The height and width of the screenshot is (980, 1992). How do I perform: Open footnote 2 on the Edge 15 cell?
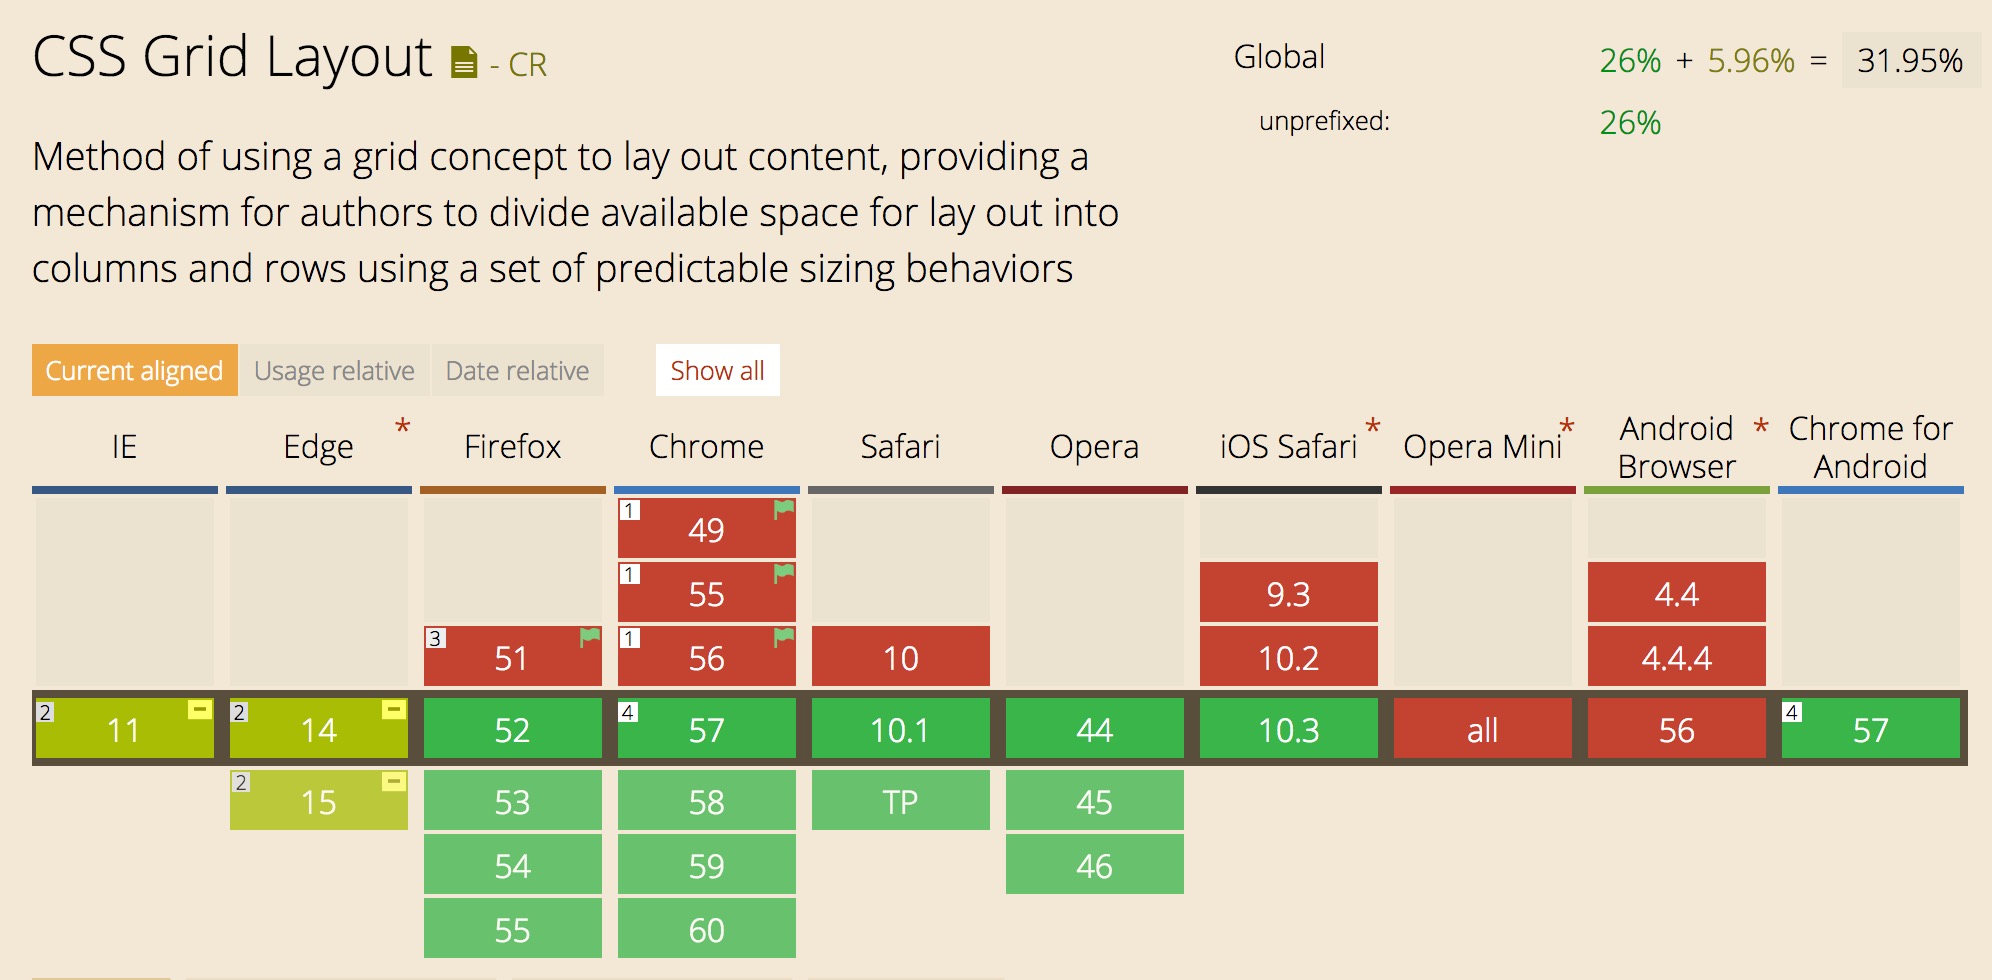click(x=239, y=781)
